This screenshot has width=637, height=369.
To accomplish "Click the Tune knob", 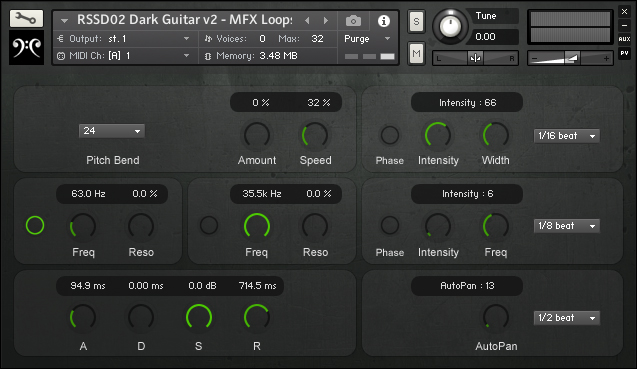I will pyautogui.click(x=450, y=26).
